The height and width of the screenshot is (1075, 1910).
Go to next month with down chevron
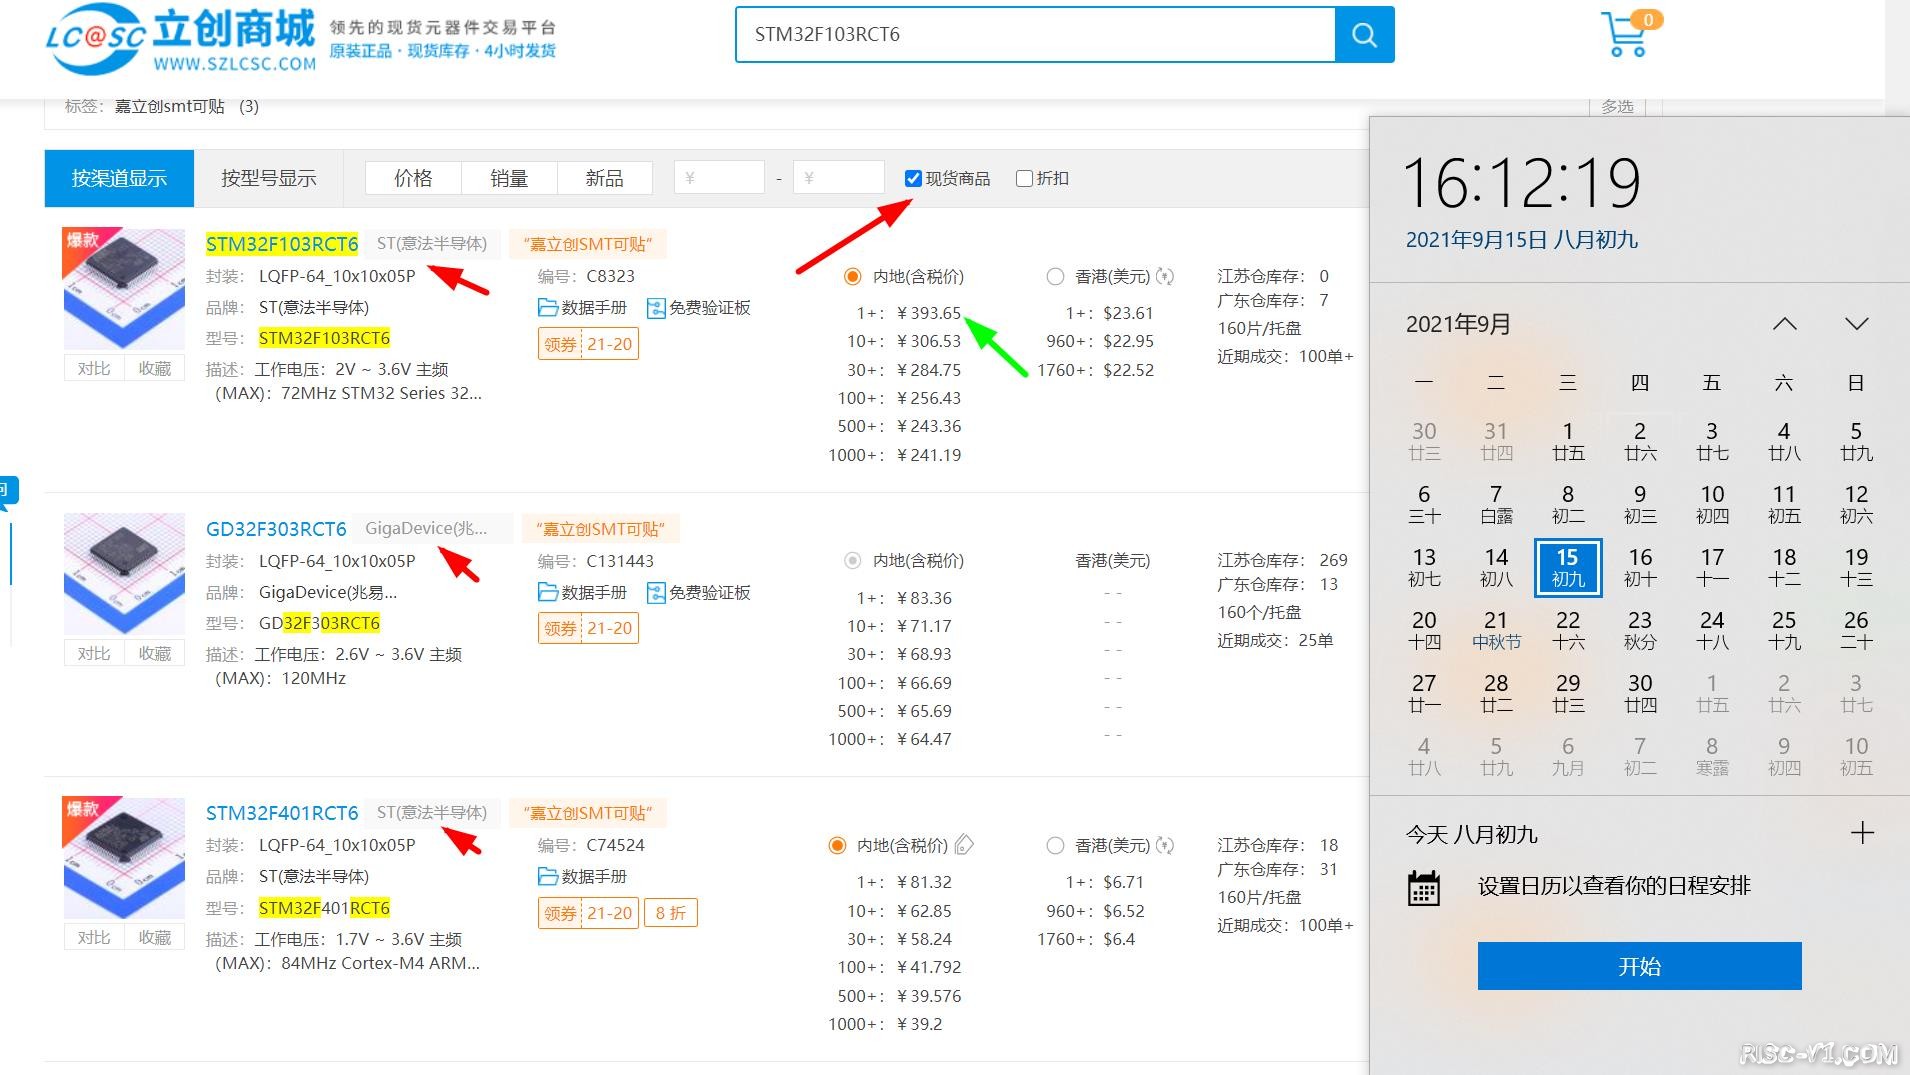click(1857, 324)
